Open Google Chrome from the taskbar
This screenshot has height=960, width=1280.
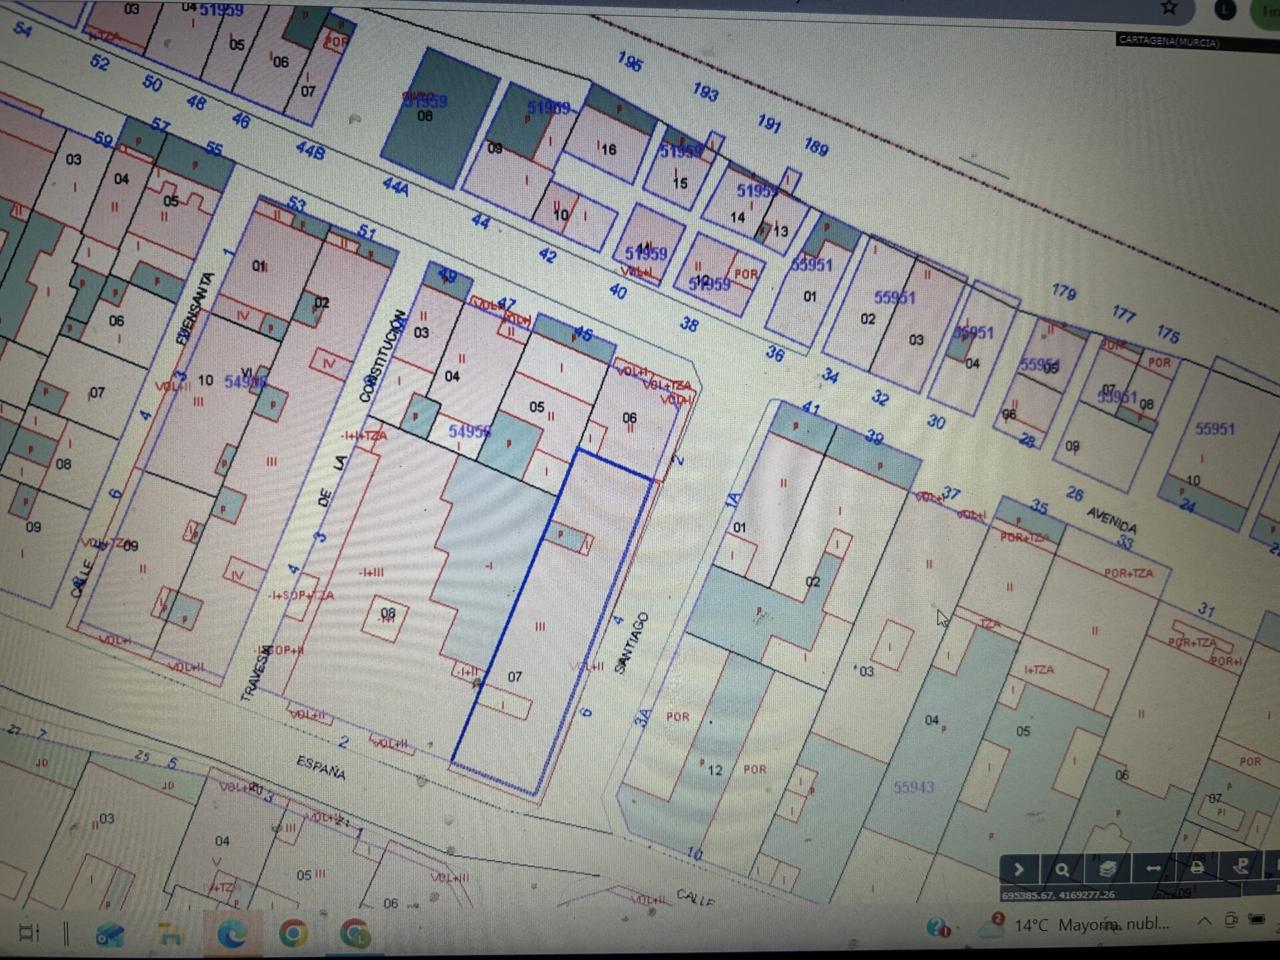pyautogui.click(x=293, y=934)
